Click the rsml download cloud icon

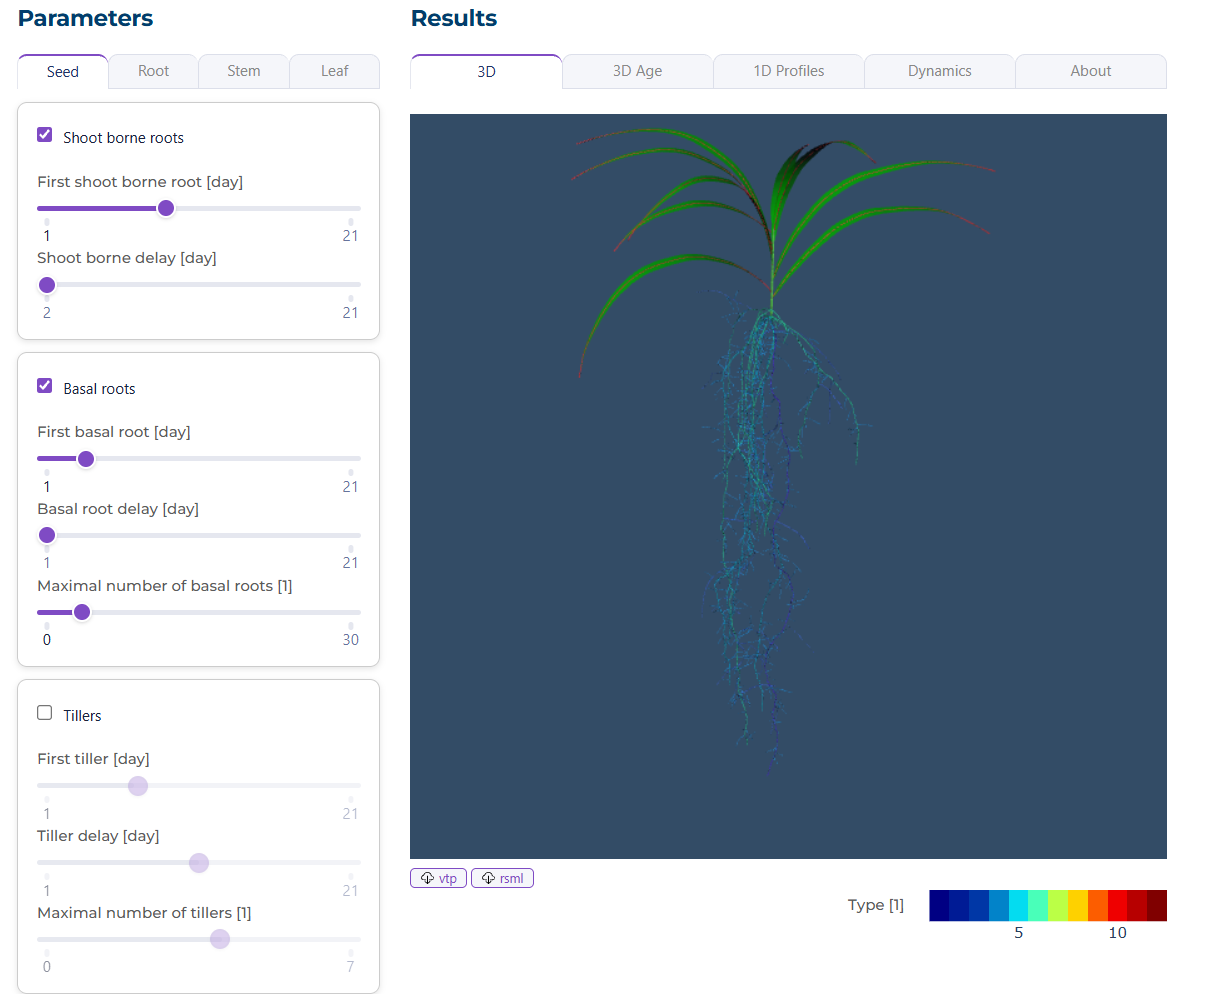tap(488, 878)
